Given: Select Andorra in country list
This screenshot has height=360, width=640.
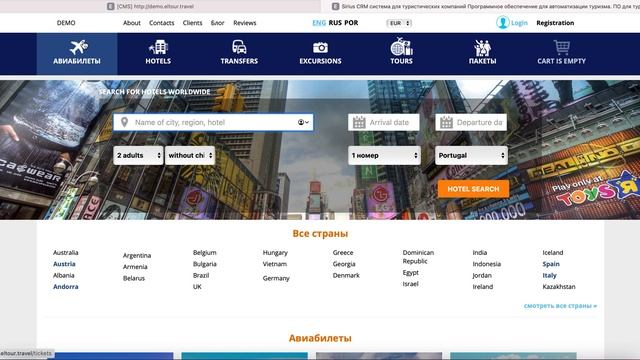Looking at the screenshot, I should coord(66,287).
